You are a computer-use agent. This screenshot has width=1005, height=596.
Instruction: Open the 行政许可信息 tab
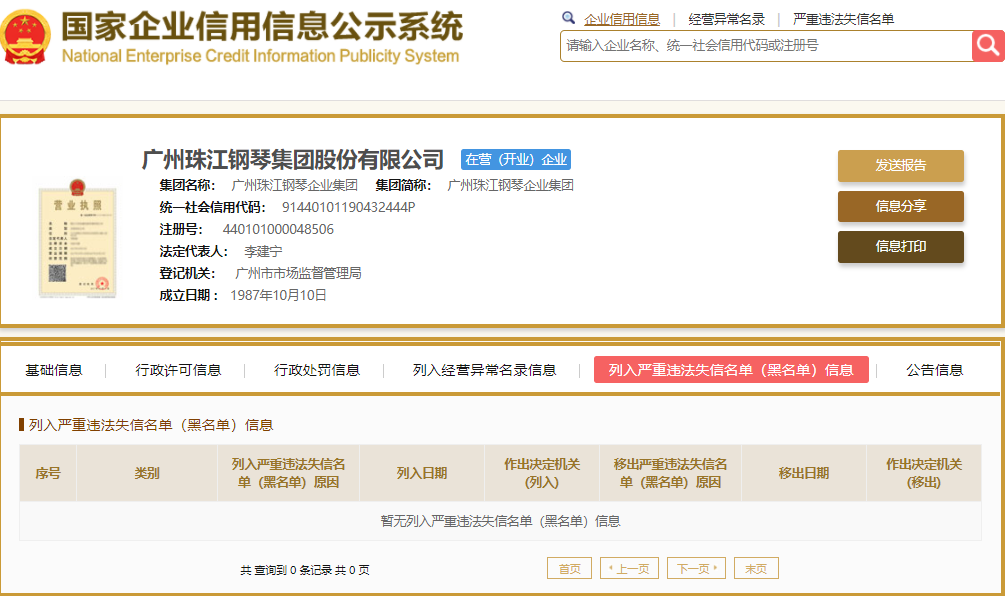coord(178,370)
